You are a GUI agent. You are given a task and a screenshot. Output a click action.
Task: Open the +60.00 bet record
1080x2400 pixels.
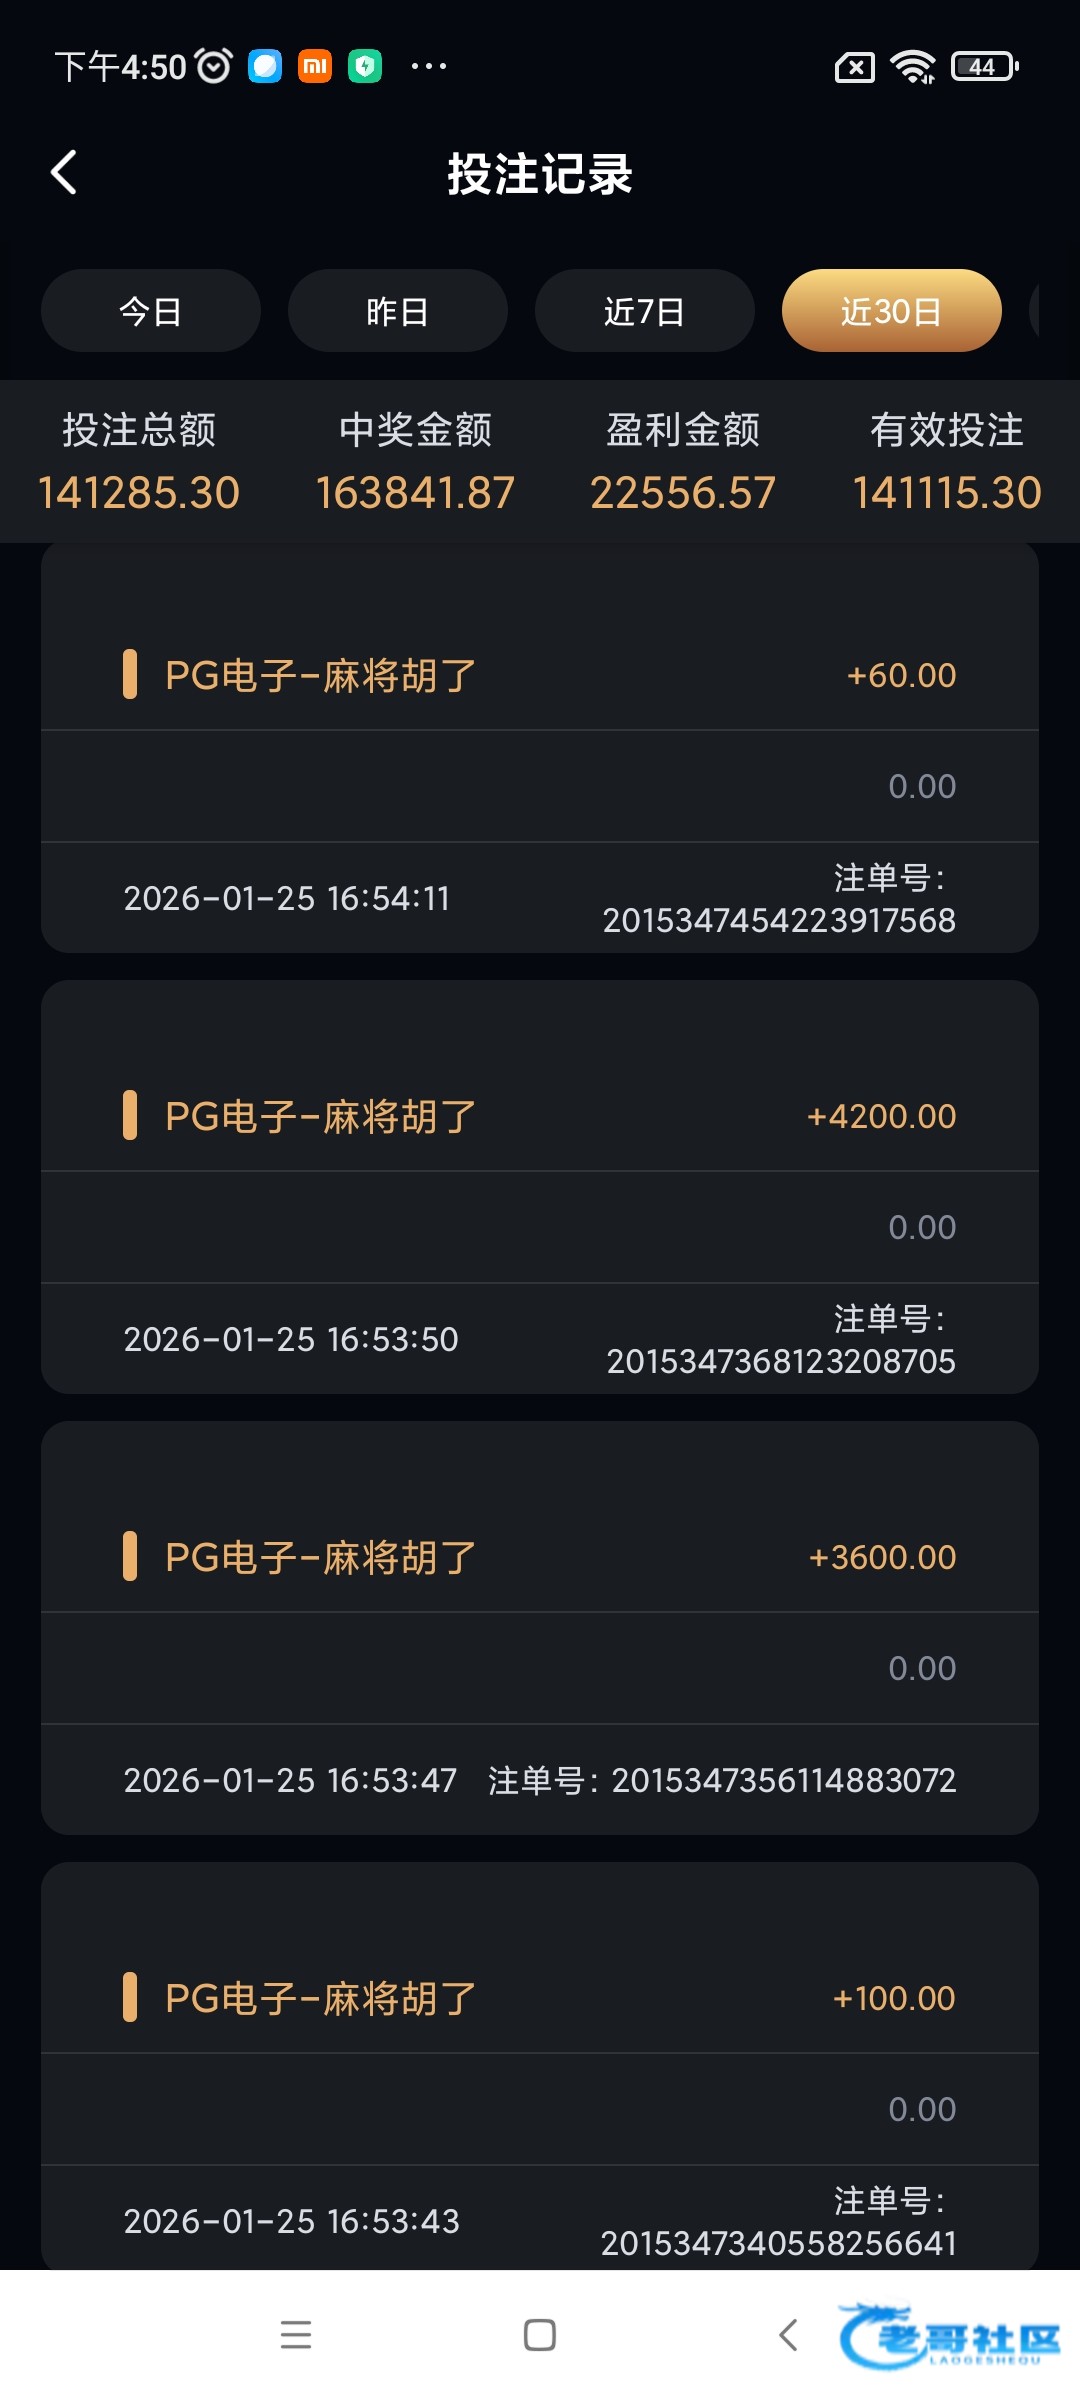click(x=540, y=676)
